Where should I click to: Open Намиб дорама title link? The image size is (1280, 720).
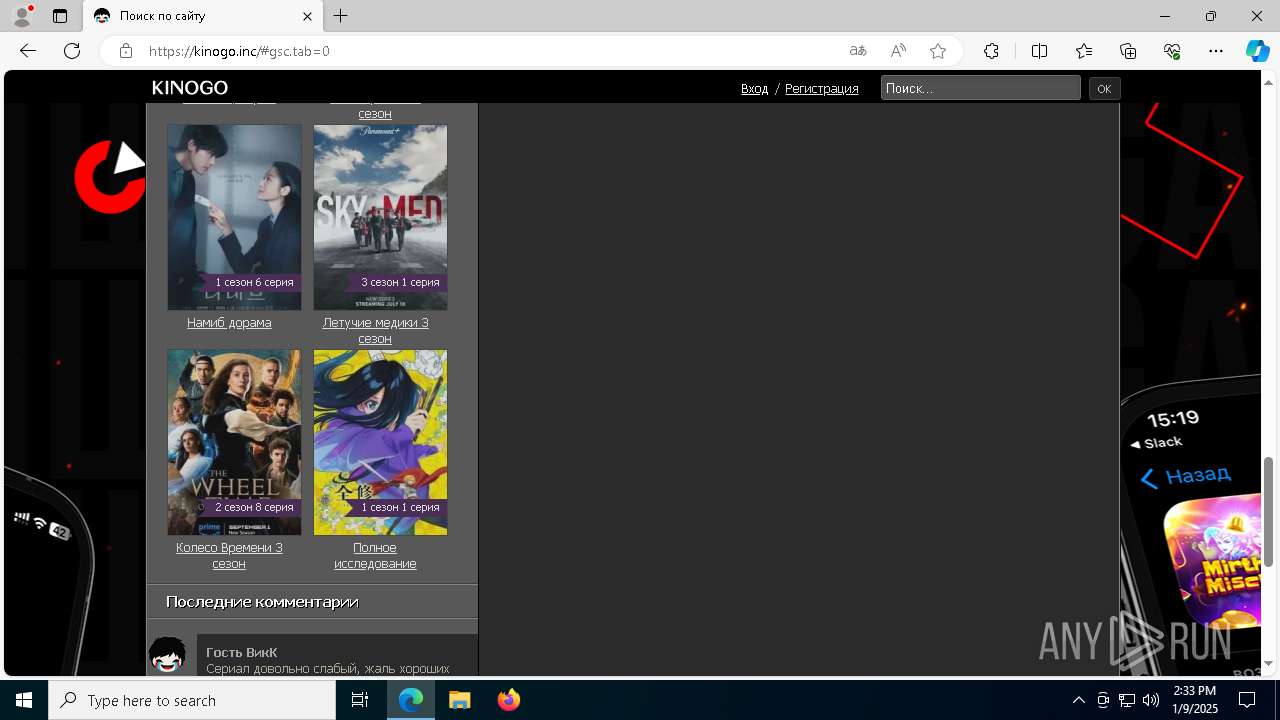click(x=229, y=323)
